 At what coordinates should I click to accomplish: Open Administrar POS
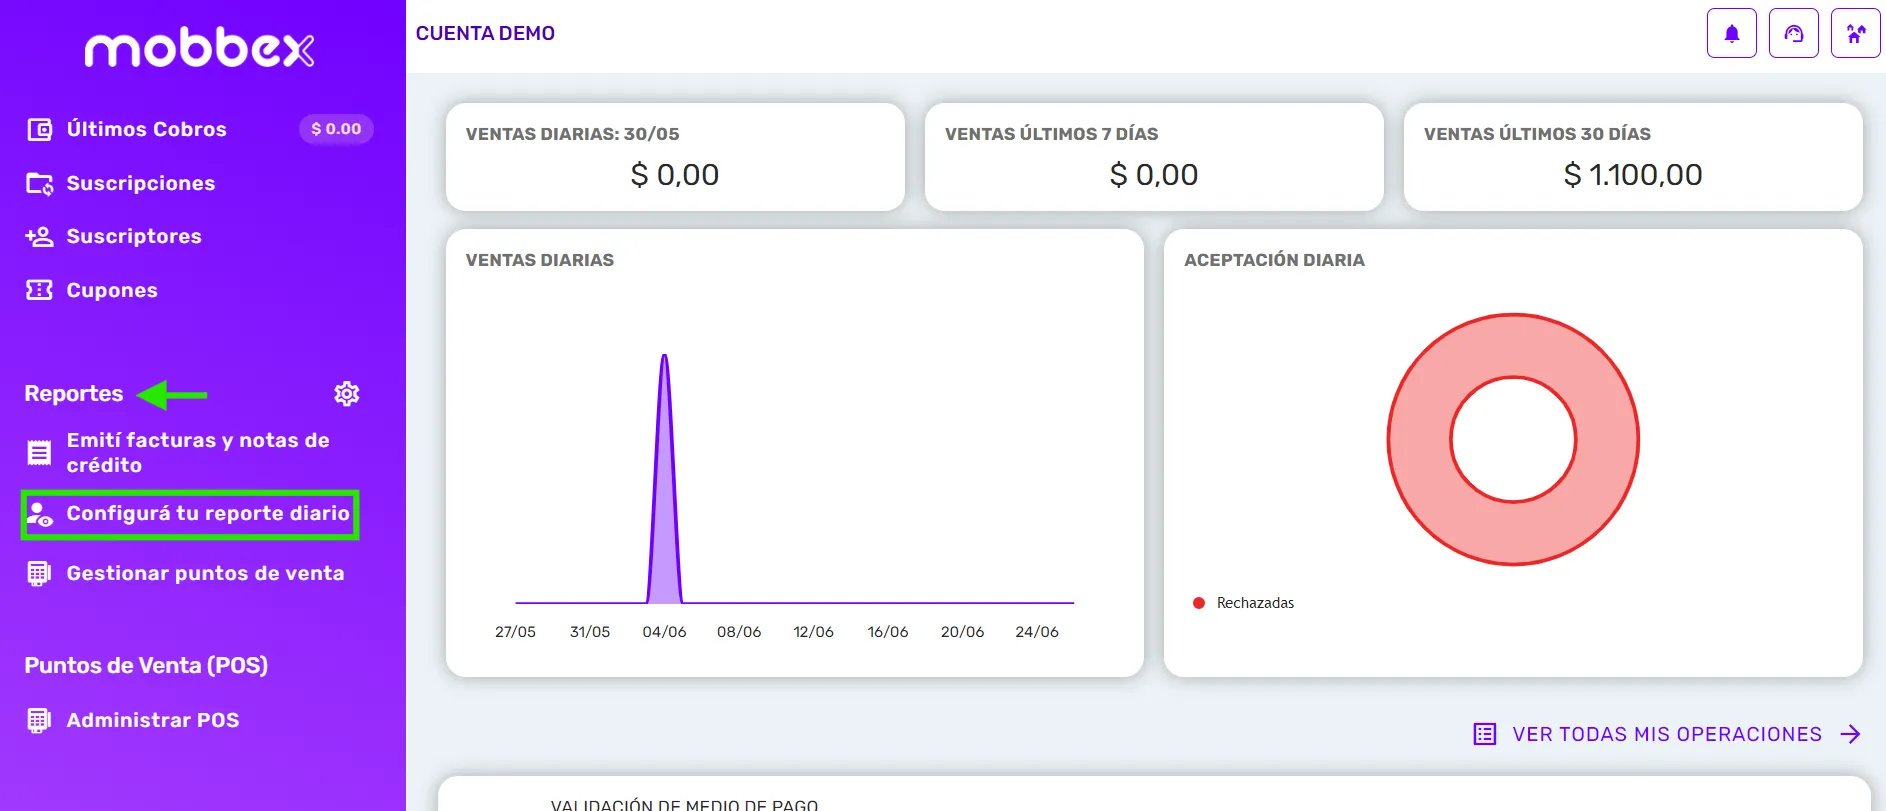tap(153, 720)
